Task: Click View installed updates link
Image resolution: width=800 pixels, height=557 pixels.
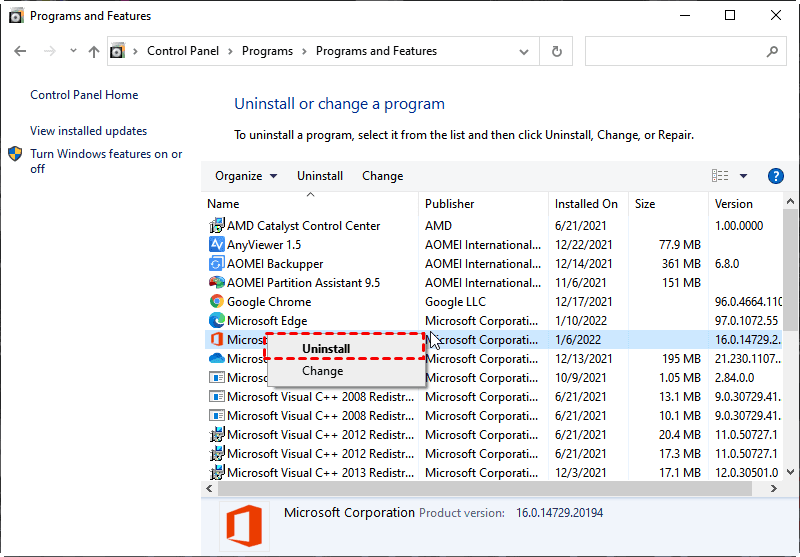Action: click(x=88, y=131)
